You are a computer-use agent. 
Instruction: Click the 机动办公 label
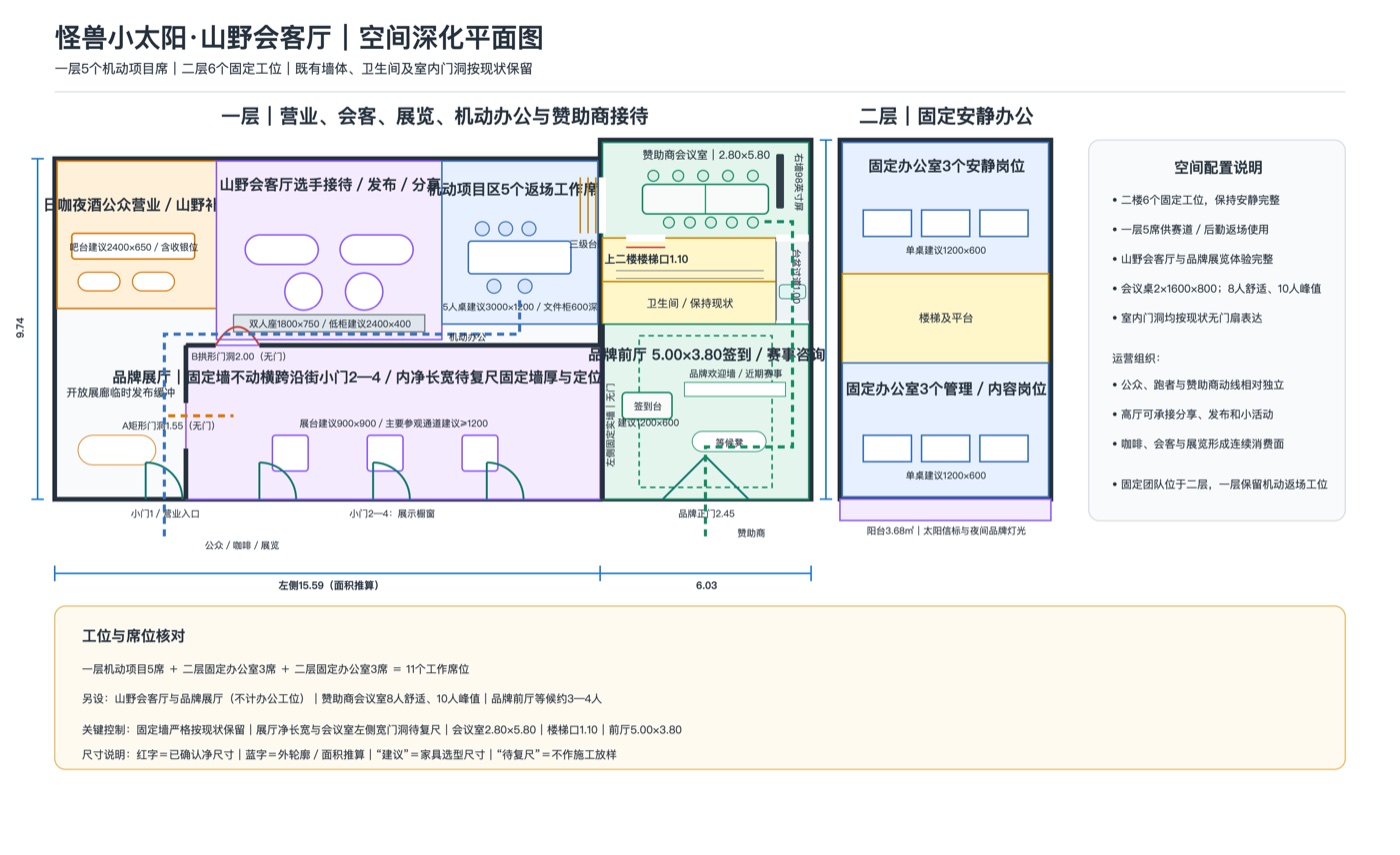pos(466,338)
